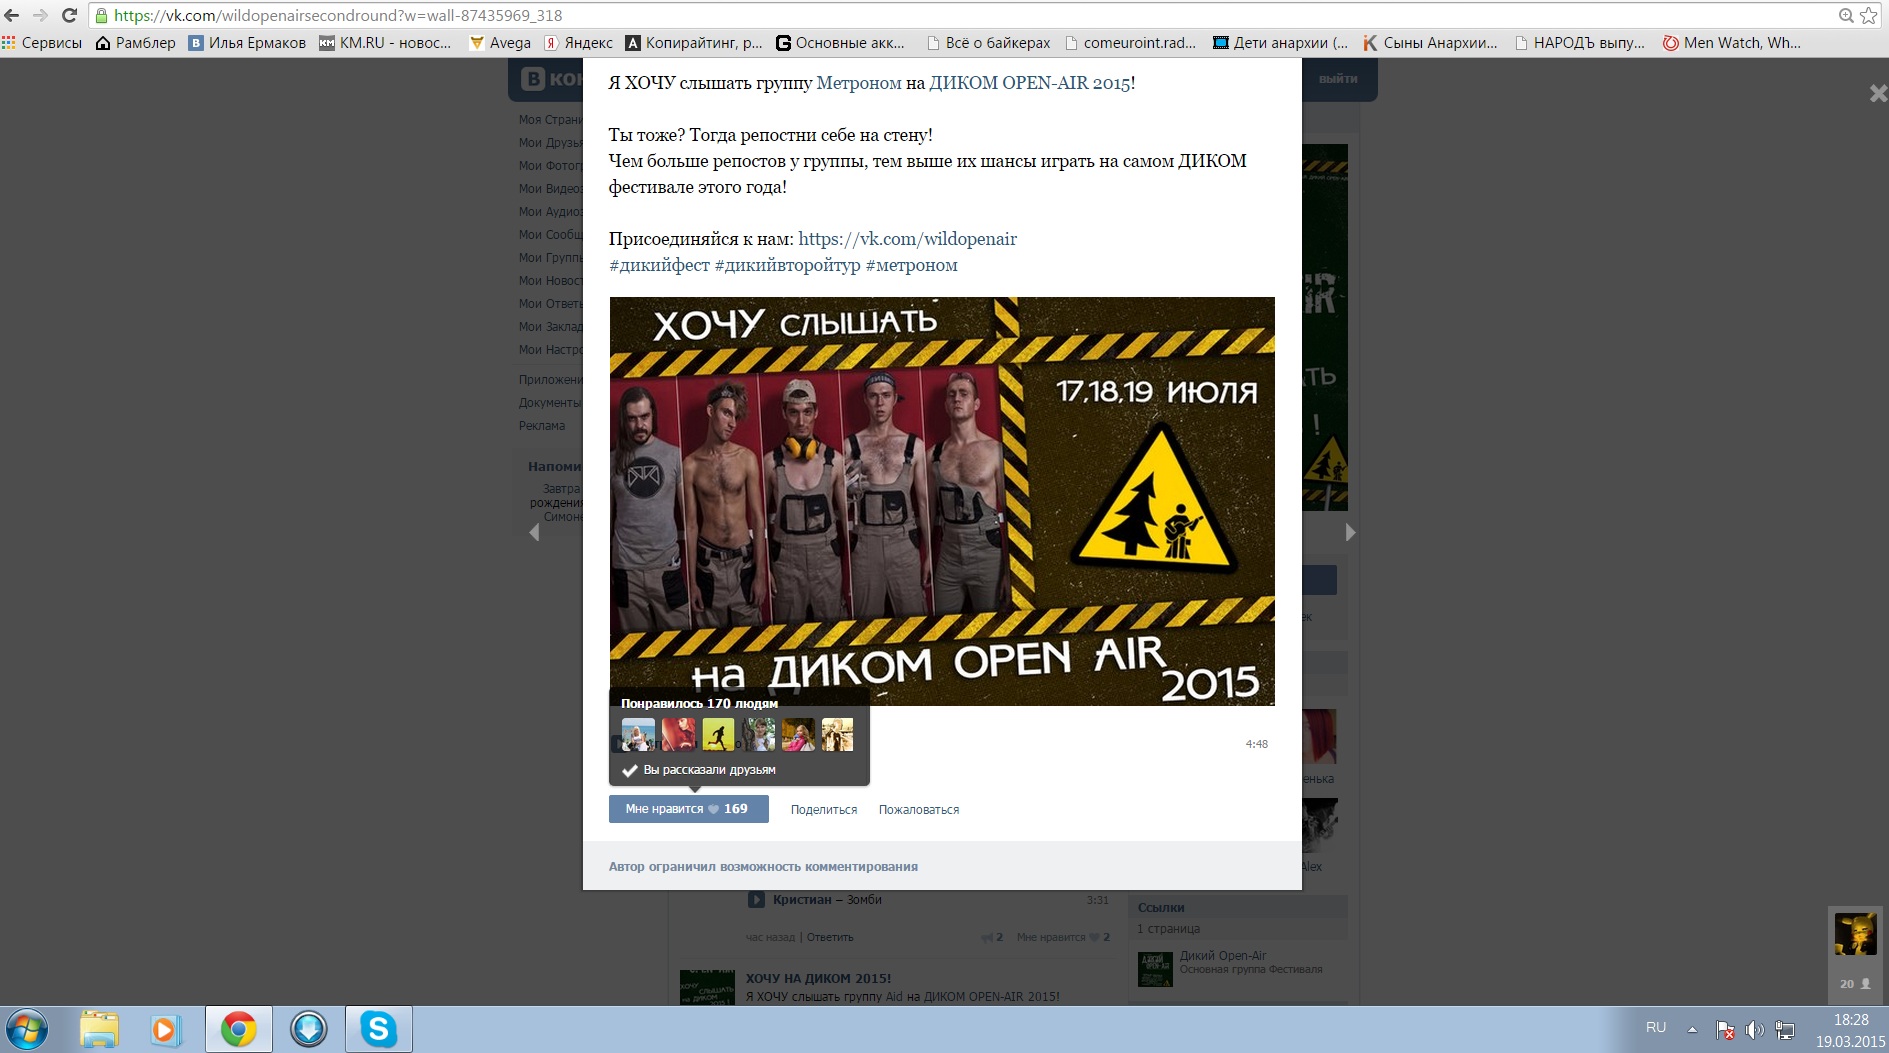Viewport: 1889px width, 1053px height.
Task: Open the Яндекс bookmark
Action: pyautogui.click(x=578, y=43)
